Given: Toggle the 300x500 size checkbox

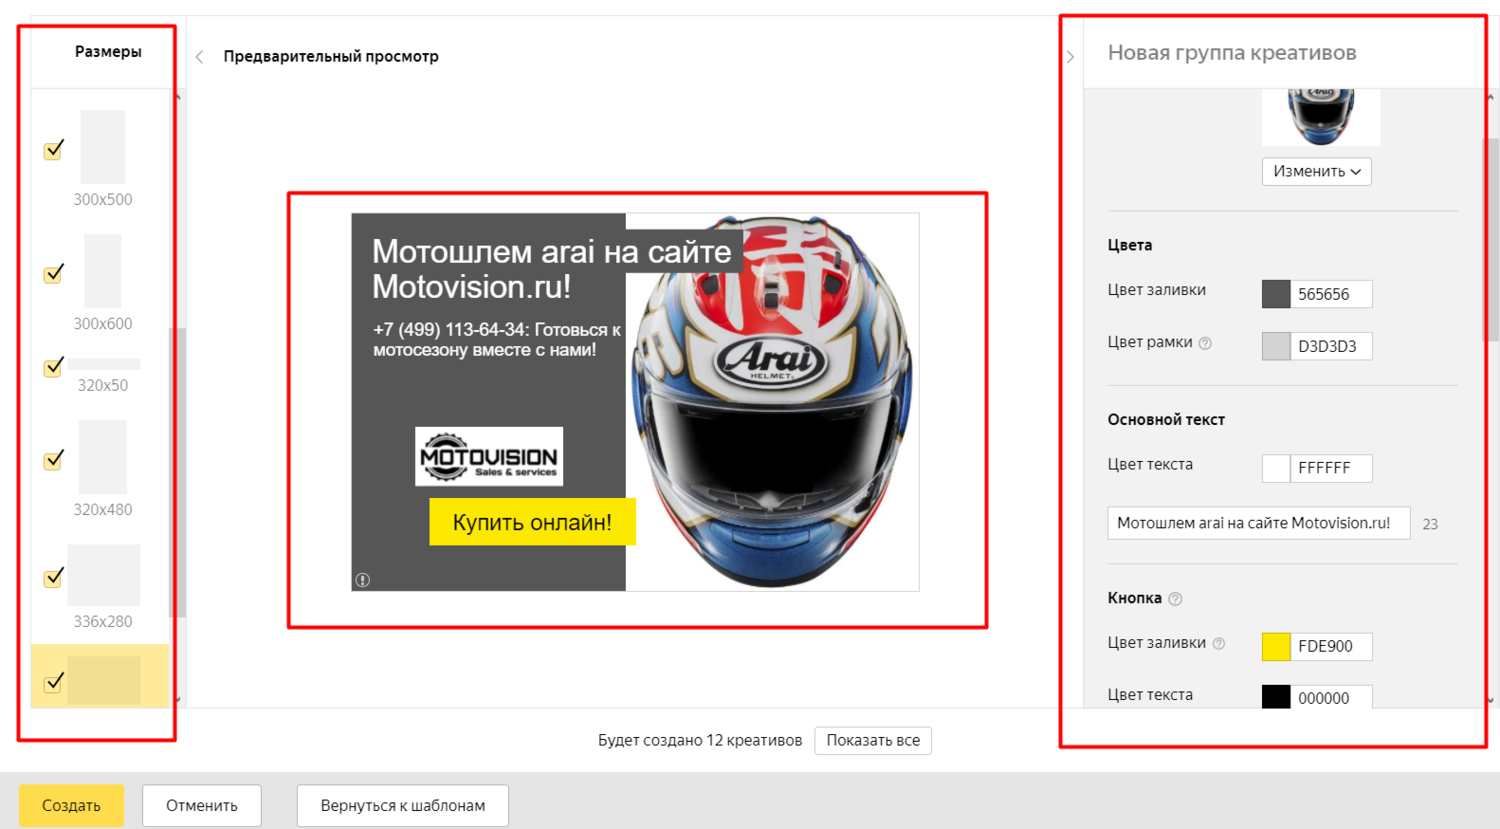Looking at the screenshot, I should 54,150.
